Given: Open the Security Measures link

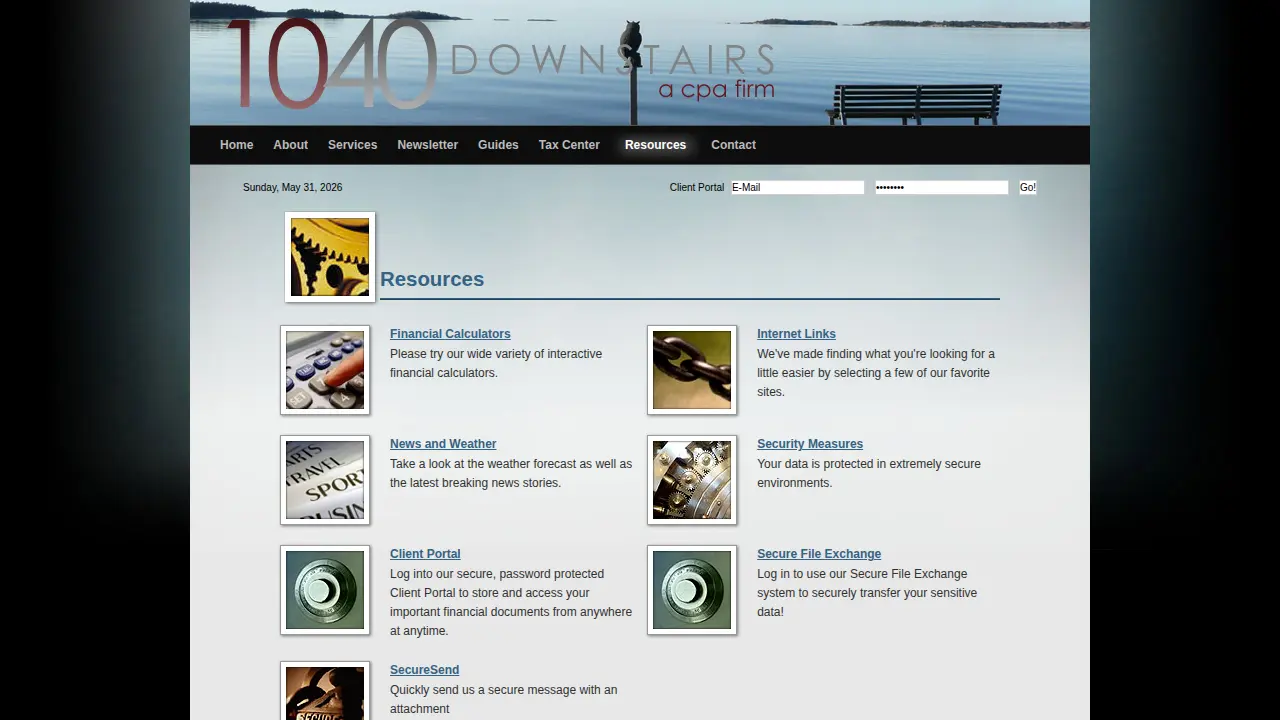Looking at the screenshot, I should (810, 444).
